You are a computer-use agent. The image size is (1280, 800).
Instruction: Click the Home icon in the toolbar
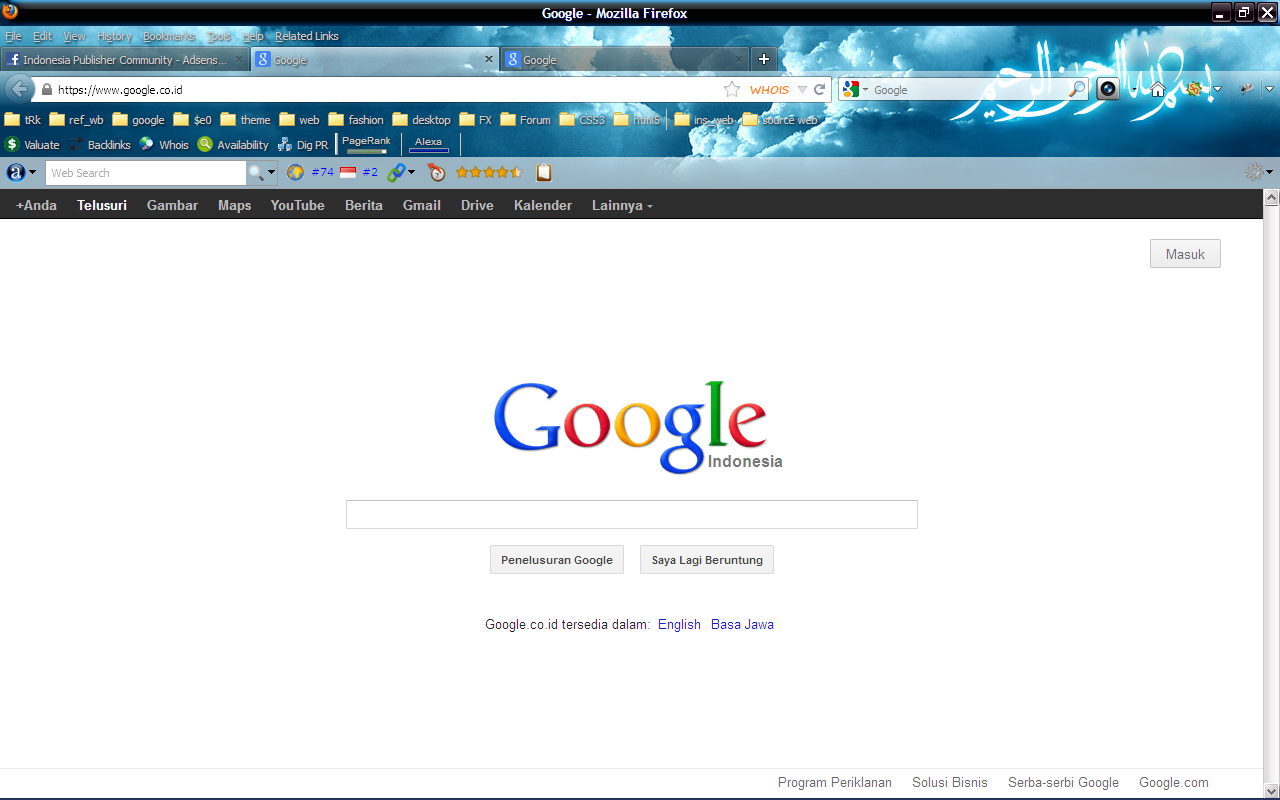pyautogui.click(x=1158, y=89)
